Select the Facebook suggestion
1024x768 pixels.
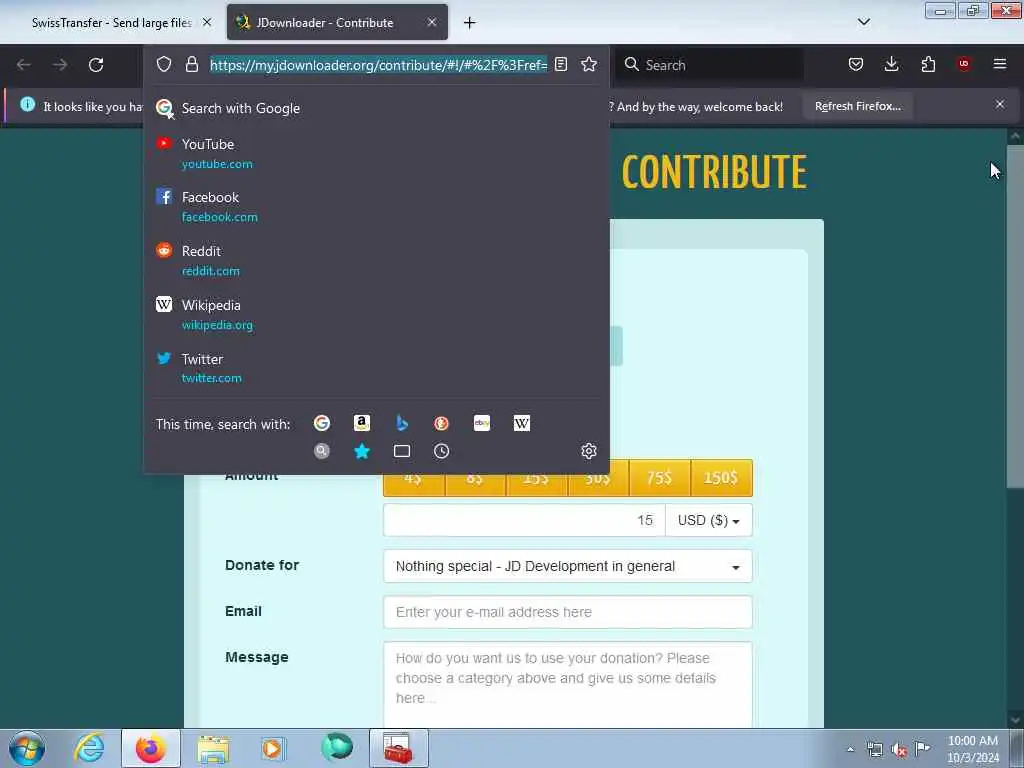click(x=376, y=207)
